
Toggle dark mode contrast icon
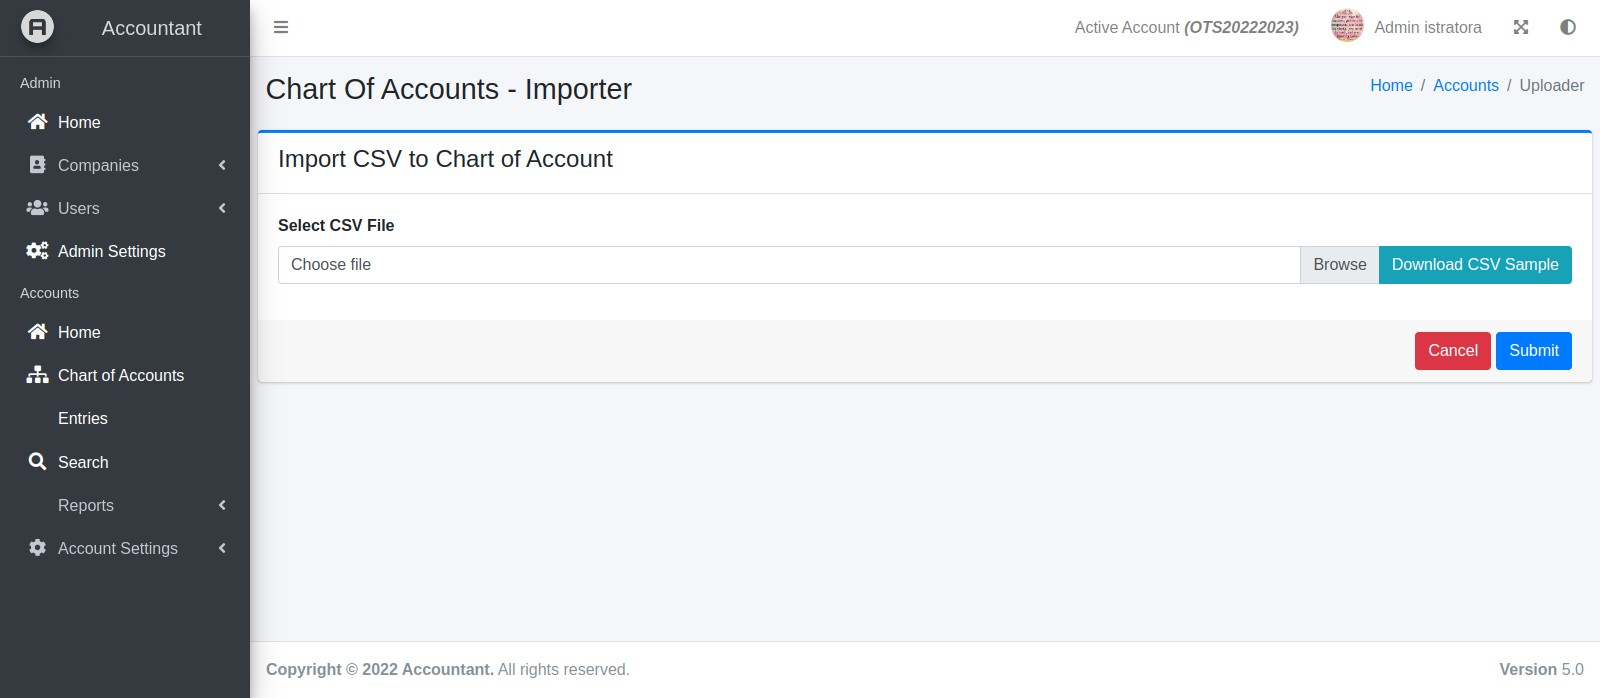pos(1568,27)
